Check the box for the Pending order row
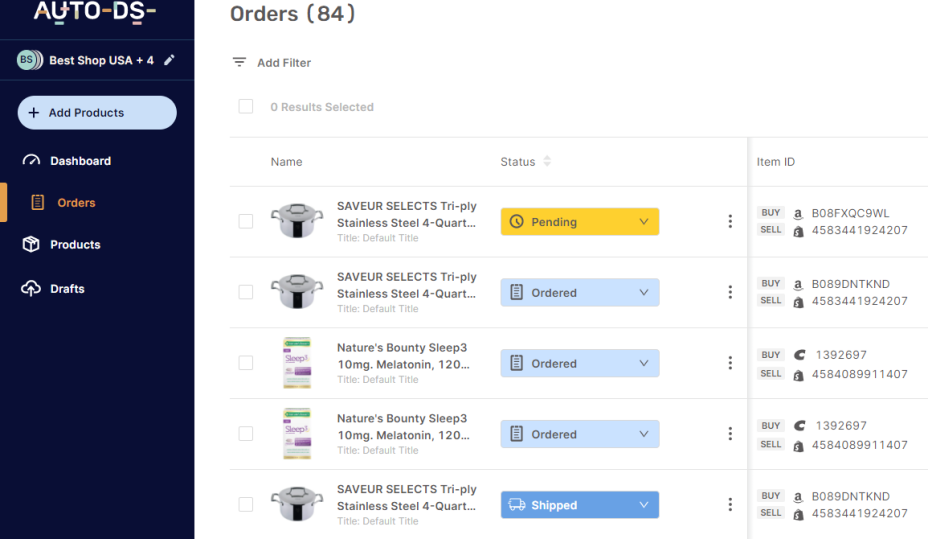This screenshot has width=928, height=539. pos(246,221)
